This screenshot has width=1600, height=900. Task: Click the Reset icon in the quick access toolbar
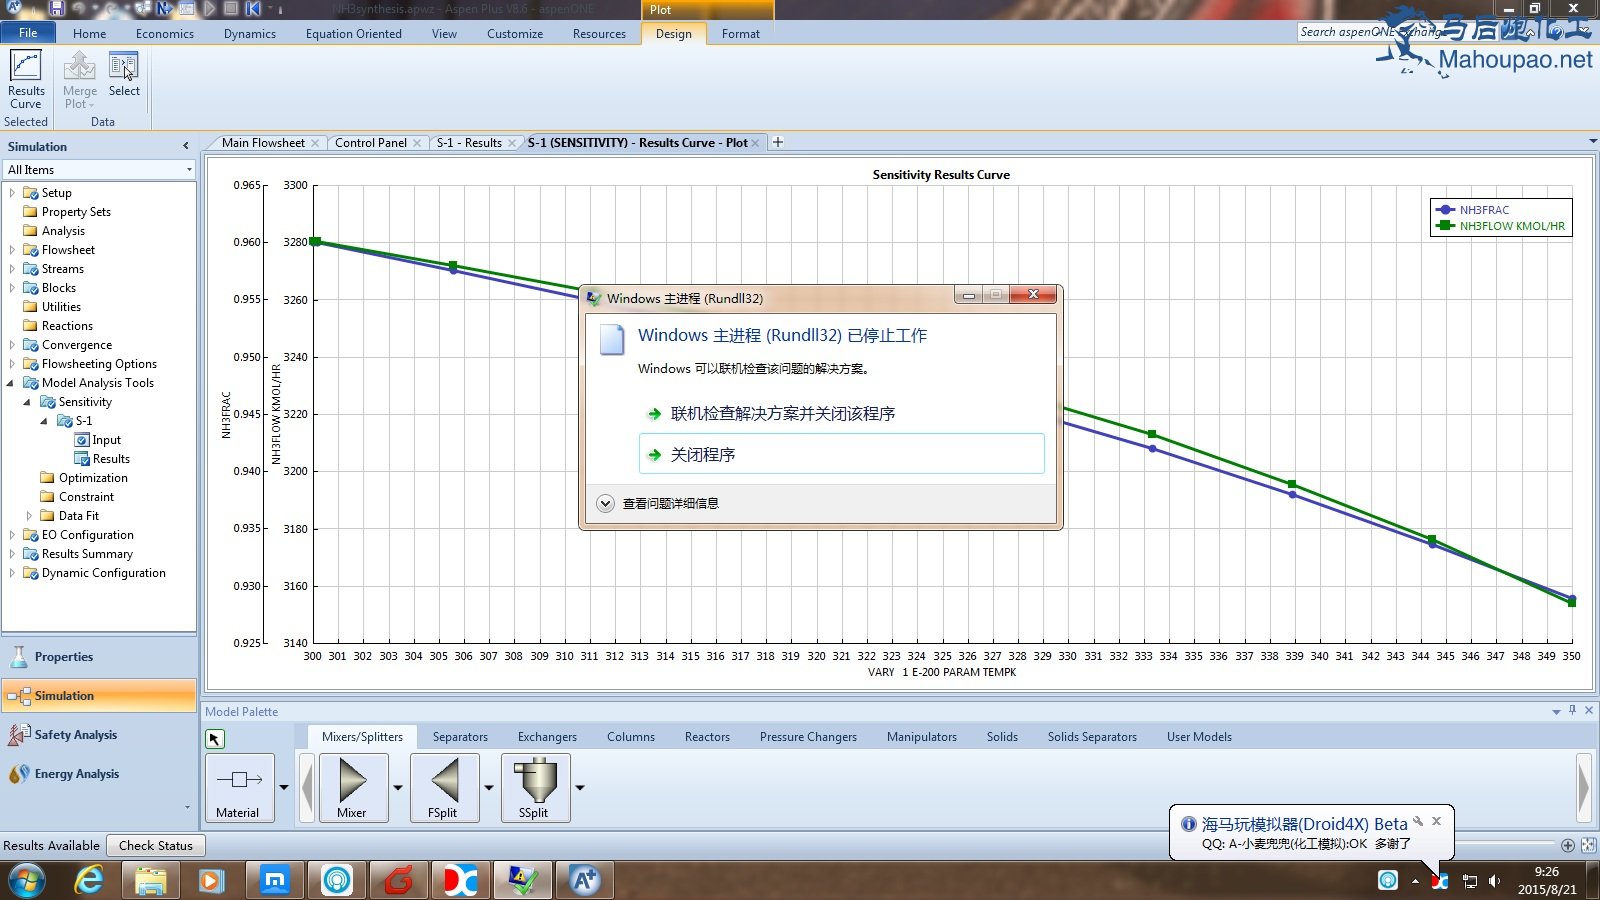[x=254, y=8]
